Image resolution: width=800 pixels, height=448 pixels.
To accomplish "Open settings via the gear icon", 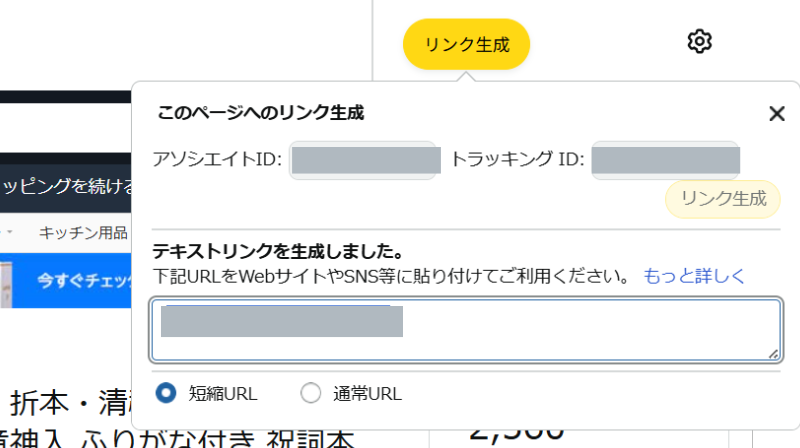I will tap(699, 41).
